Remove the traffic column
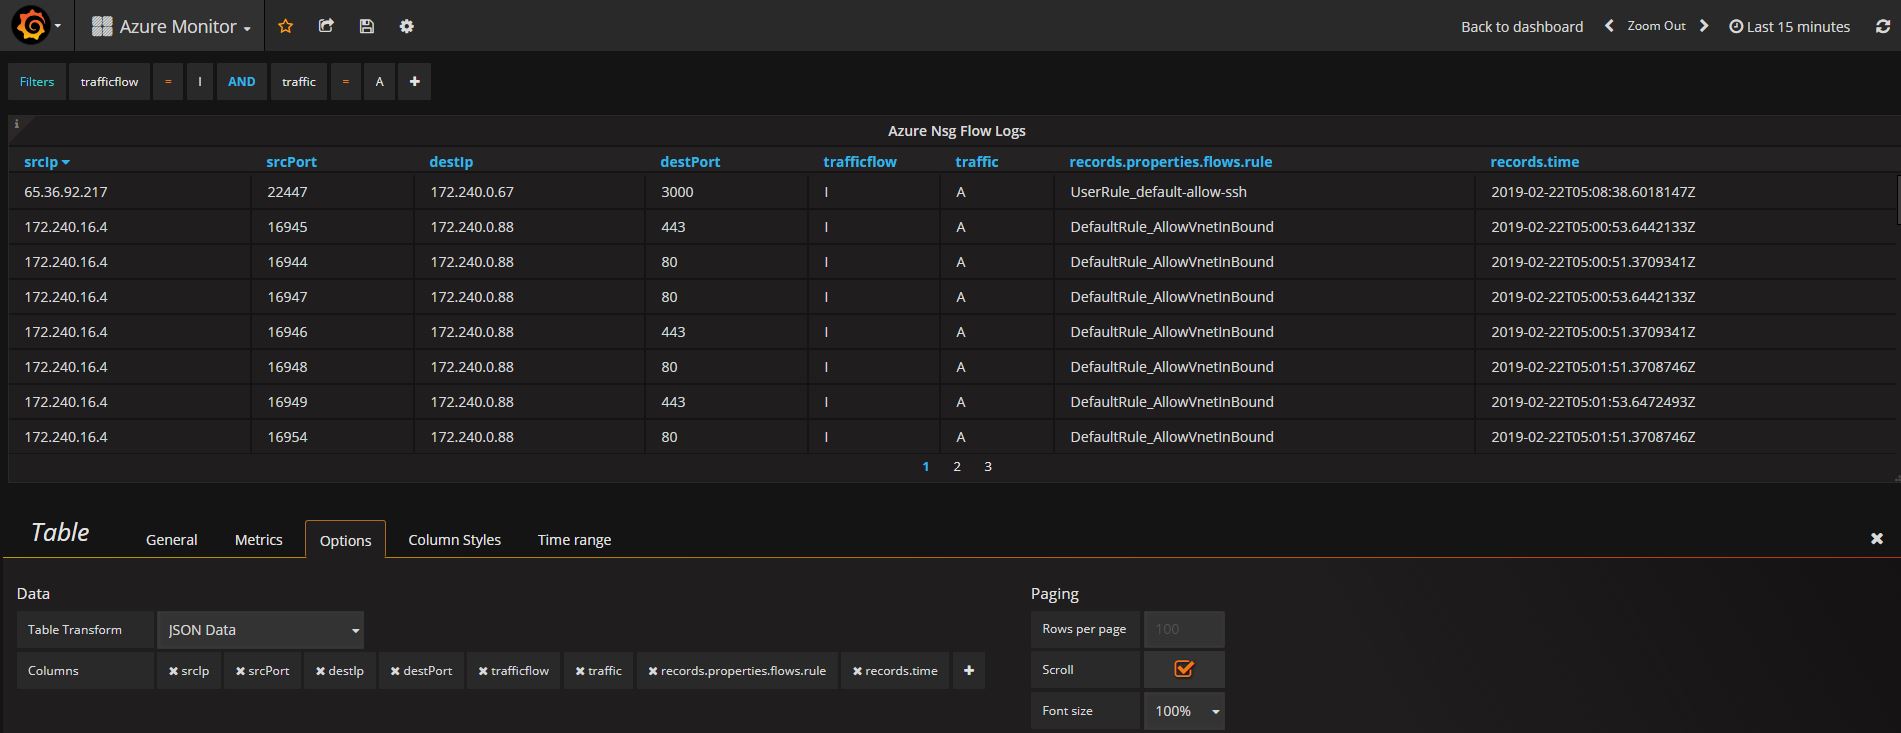Screen dimensions: 1901x733 coord(580,671)
